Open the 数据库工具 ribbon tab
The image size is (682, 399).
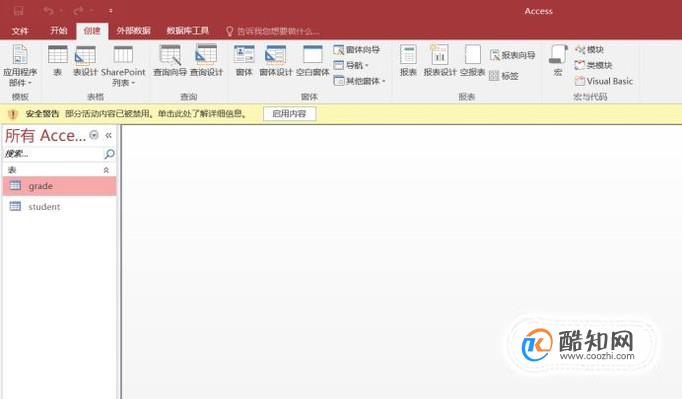click(187, 30)
